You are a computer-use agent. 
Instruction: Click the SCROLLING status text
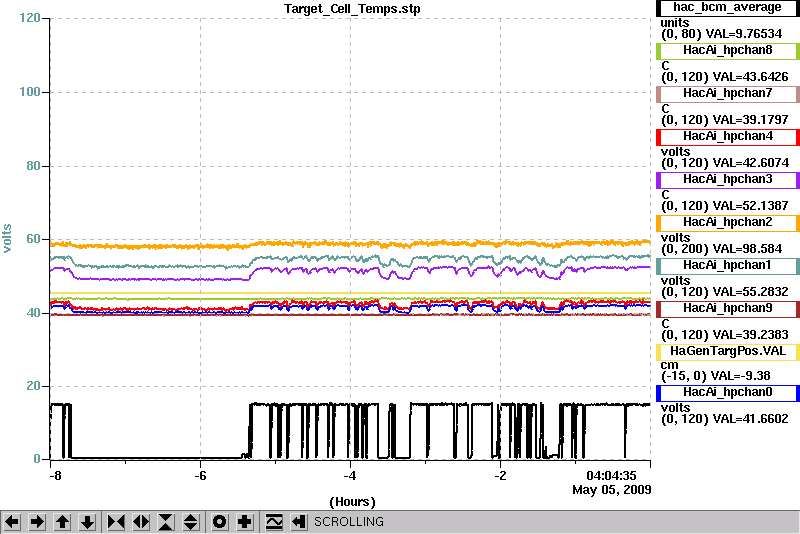349,522
